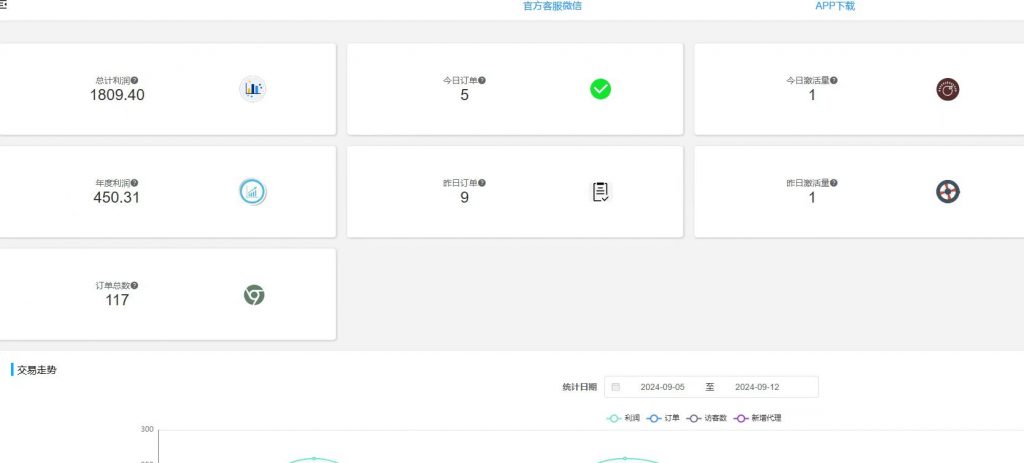1024x463 pixels.
Task: Click the 总计利润 bar chart icon
Action: click(253, 89)
